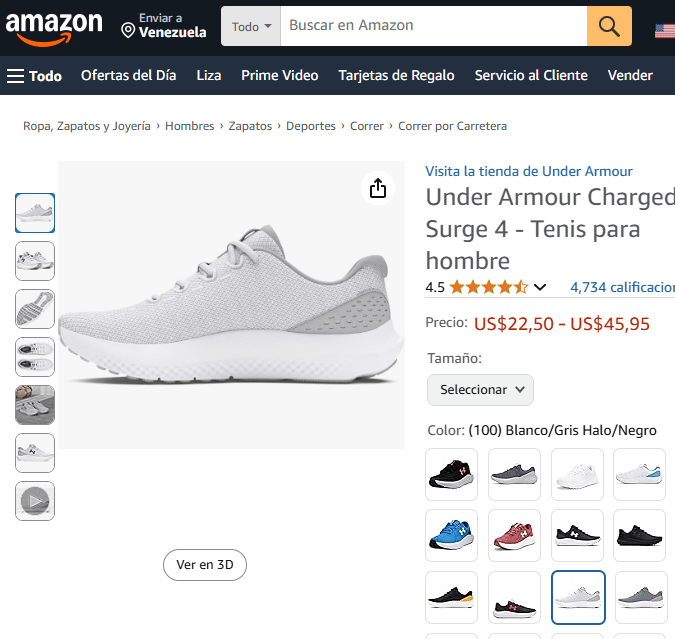Click the country flag icon
The height and width of the screenshot is (639, 675).
(x=665, y=31)
